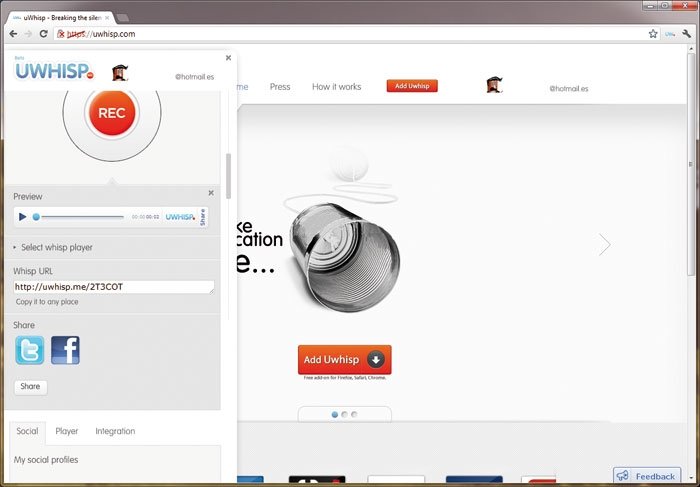Click 'Copy it to any place' text
The width and height of the screenshot is (700, 487).
click(47, 302)
